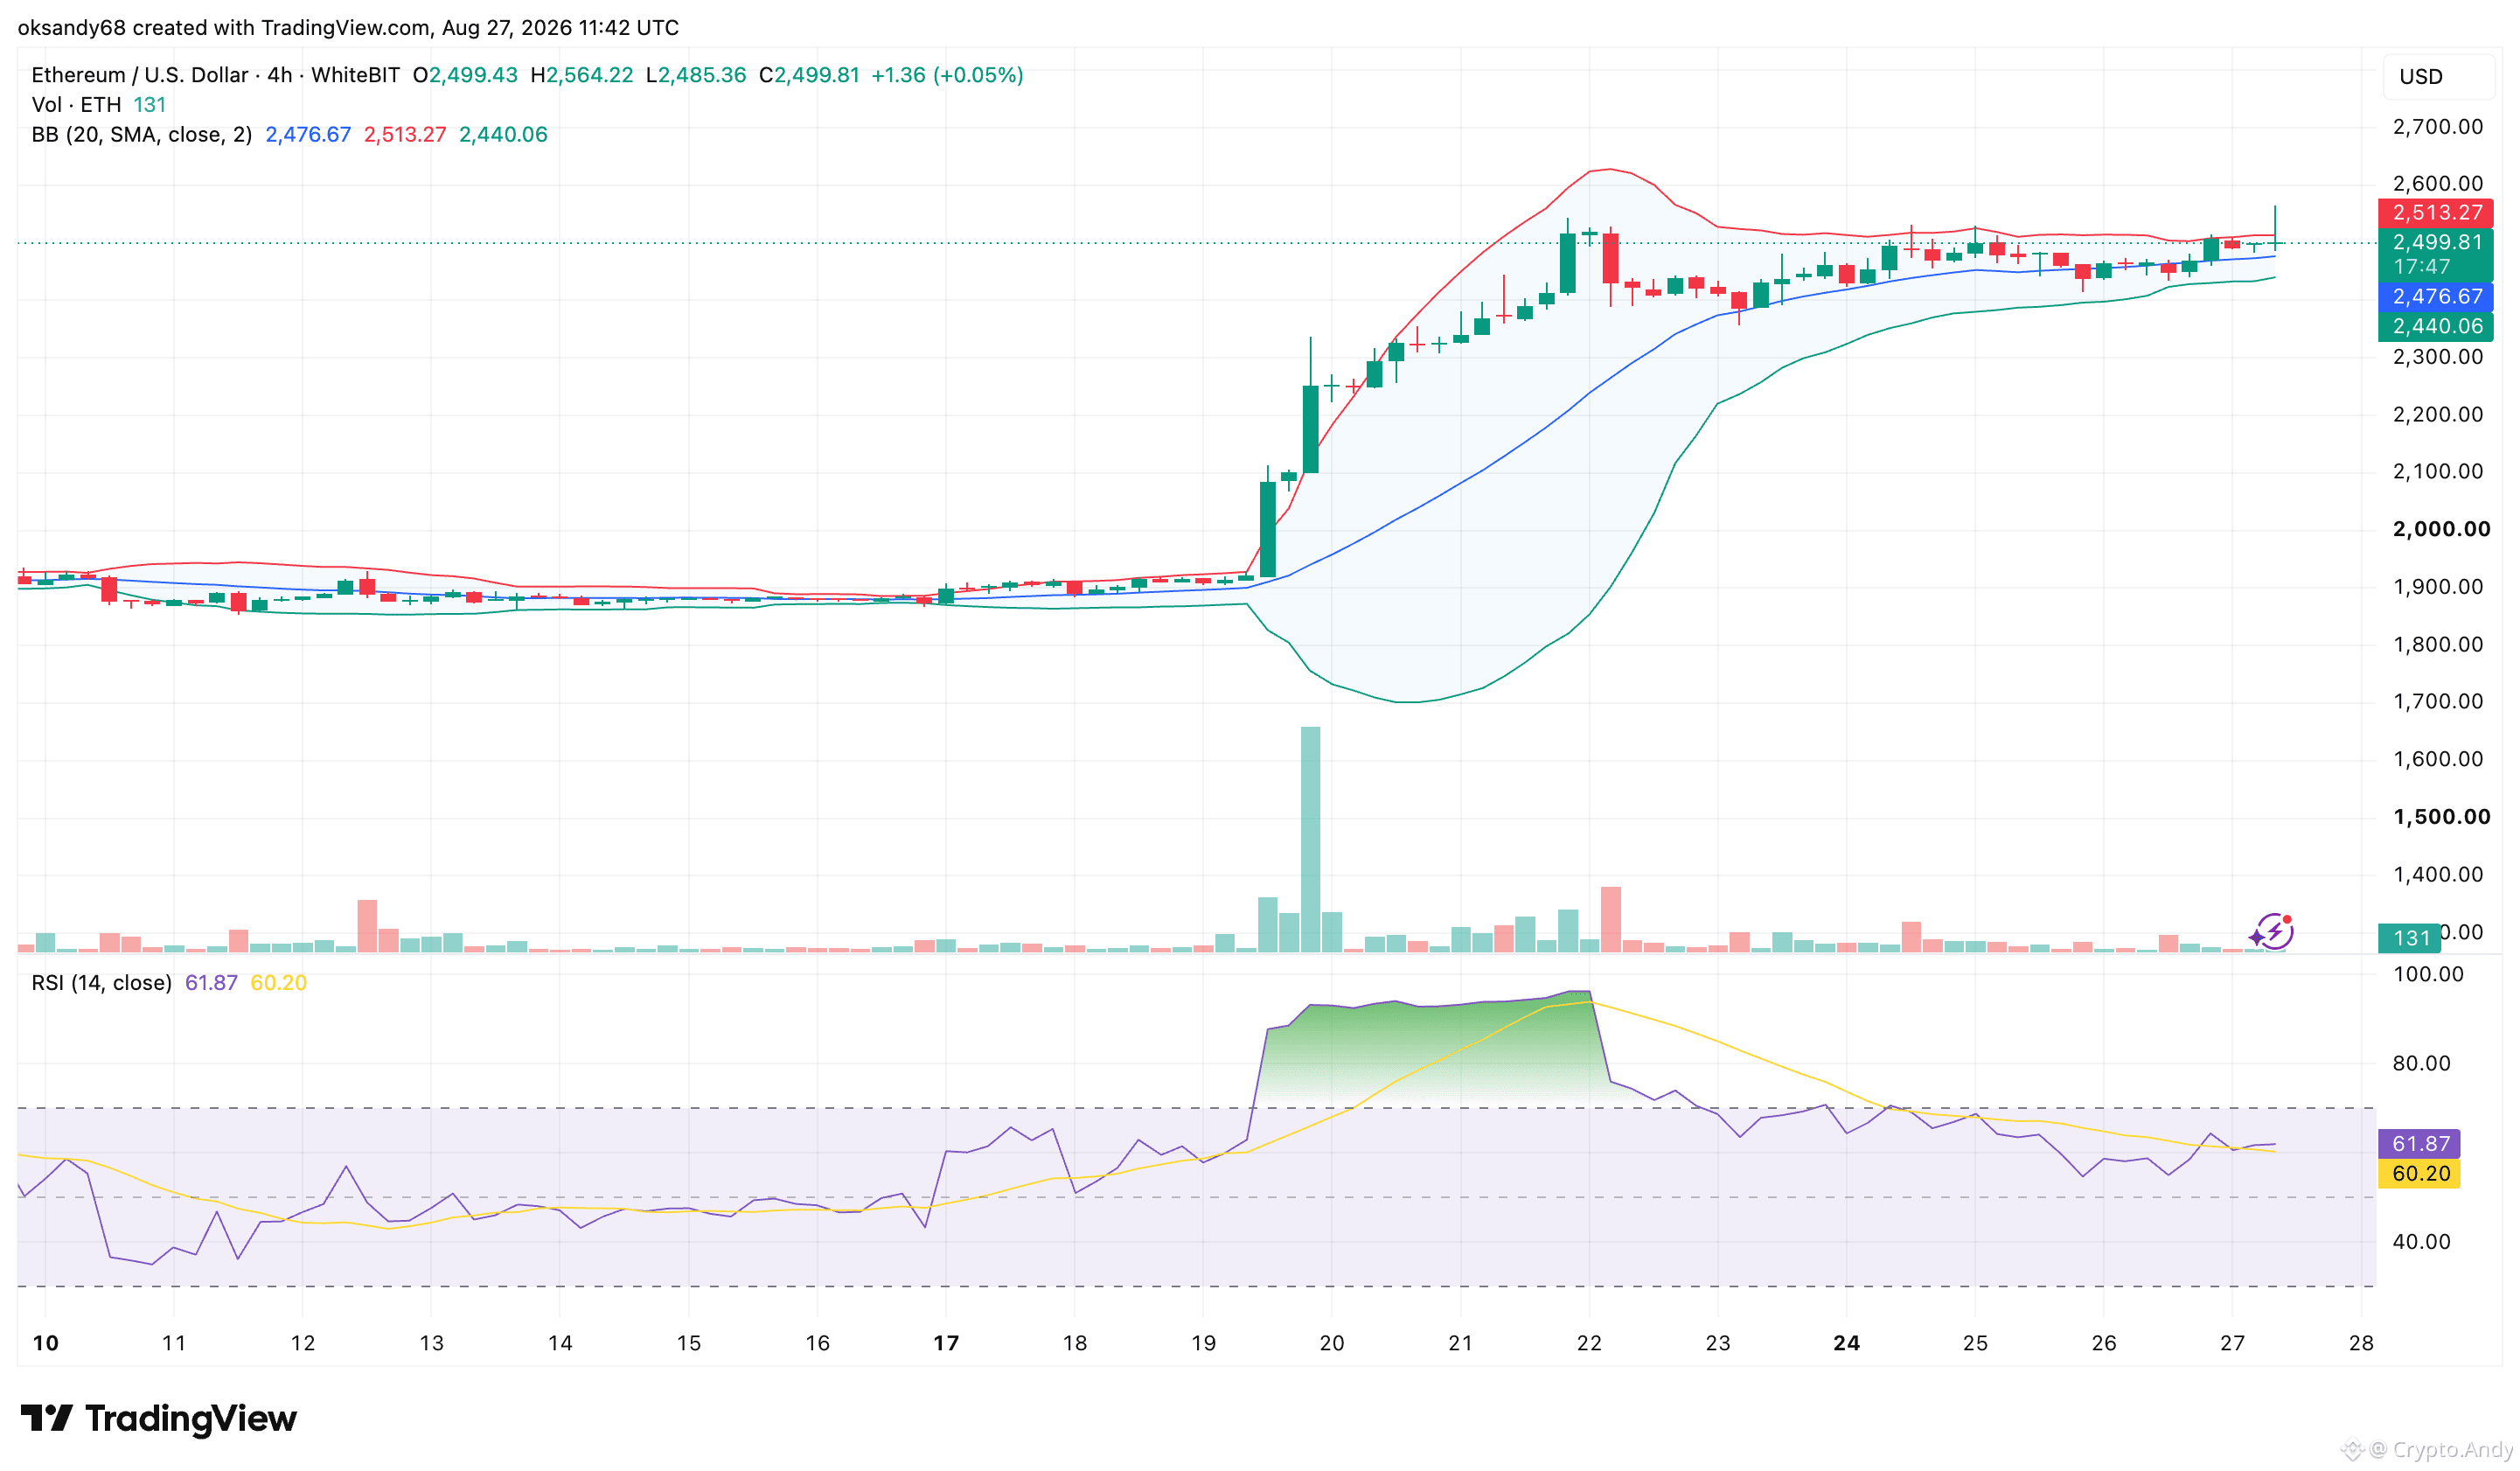Screen dimensions: 2520x1471
Task: Click the bold date label 17 on time axis
Action: (x=946, y=1343)
